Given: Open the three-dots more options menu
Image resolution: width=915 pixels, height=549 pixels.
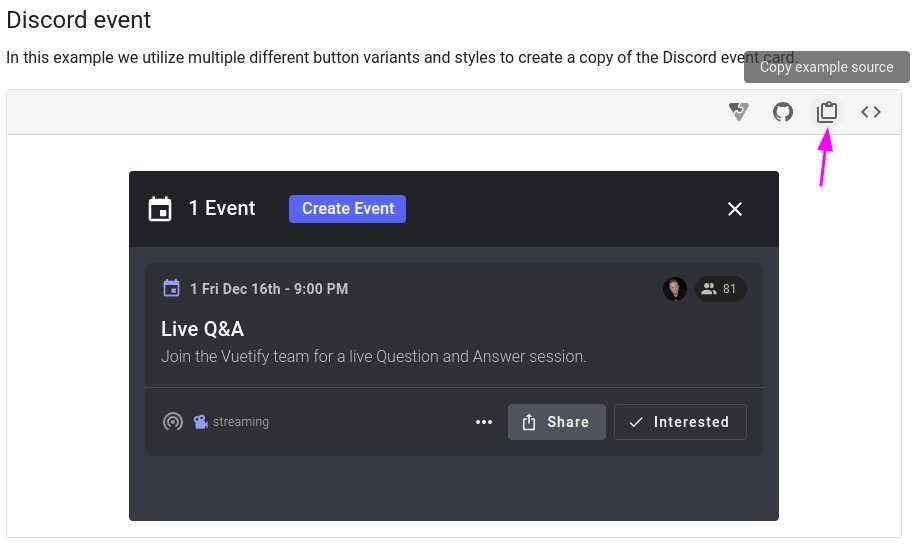Looking at the screenshot, I should click(x=484, y=422).
